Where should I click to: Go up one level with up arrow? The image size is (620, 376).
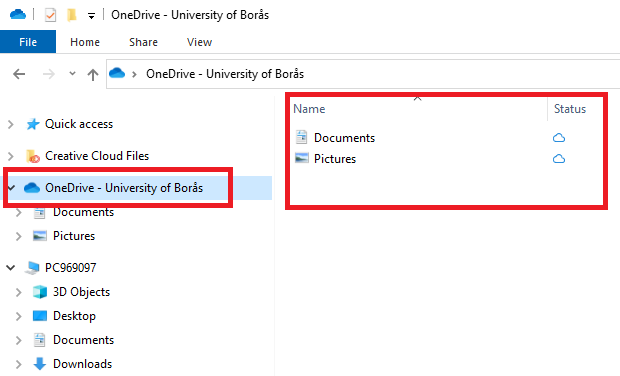[93, 74]
